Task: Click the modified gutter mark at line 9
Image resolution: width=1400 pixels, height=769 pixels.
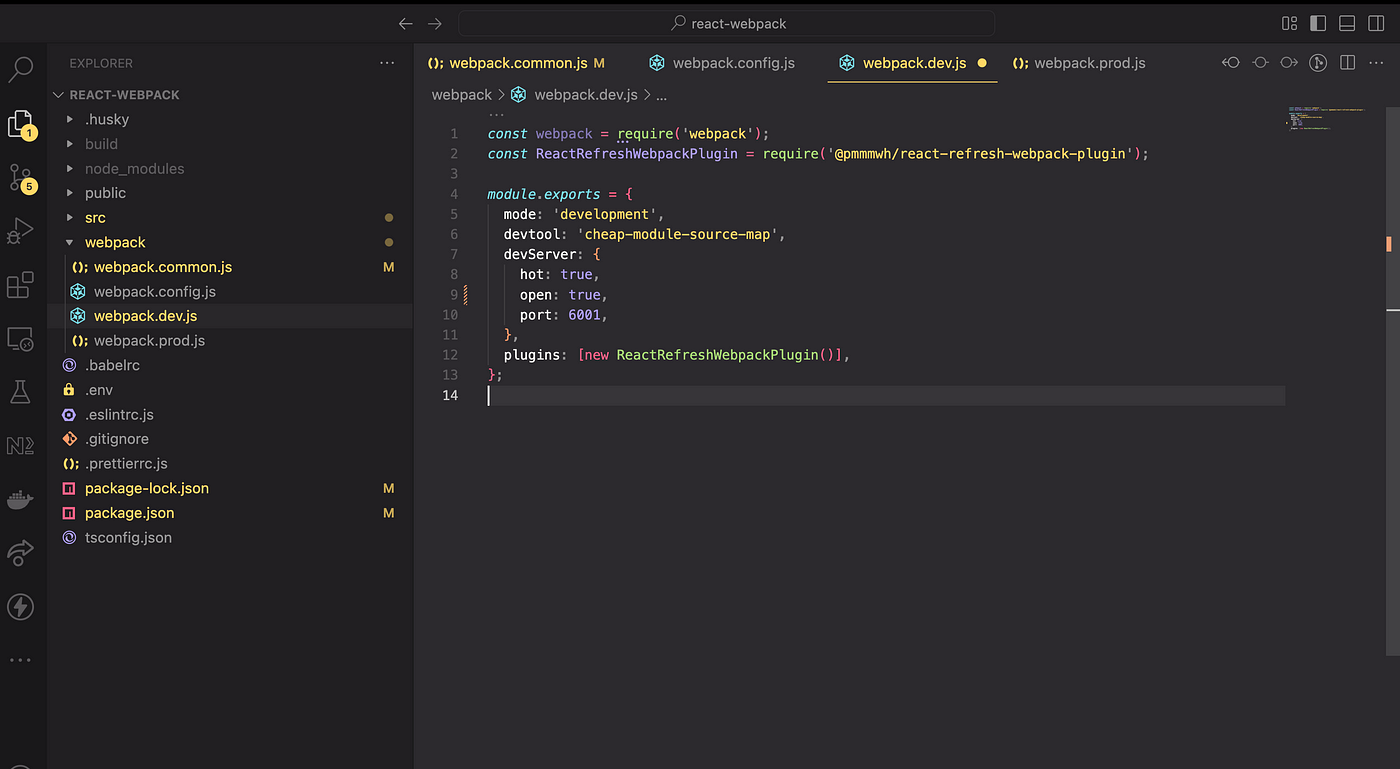Action: click(x=466, y=295)
